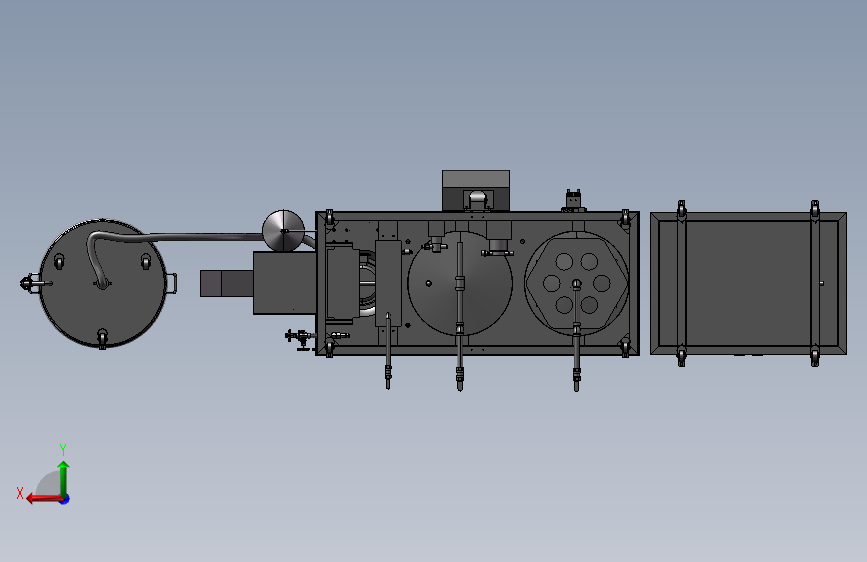This screenshot has width=867, height=562.
Task: Select the empty rectangular tray on right
Action: click(x=748, y=283)
